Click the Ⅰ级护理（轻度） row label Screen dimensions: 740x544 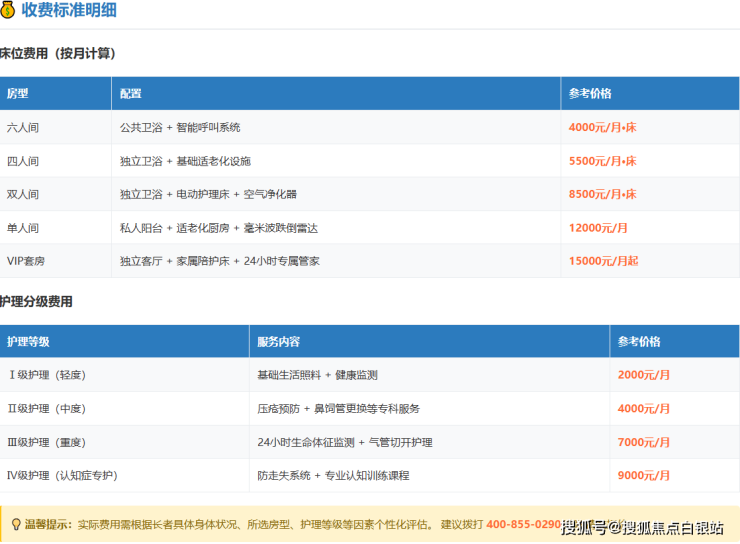(47, 375)
